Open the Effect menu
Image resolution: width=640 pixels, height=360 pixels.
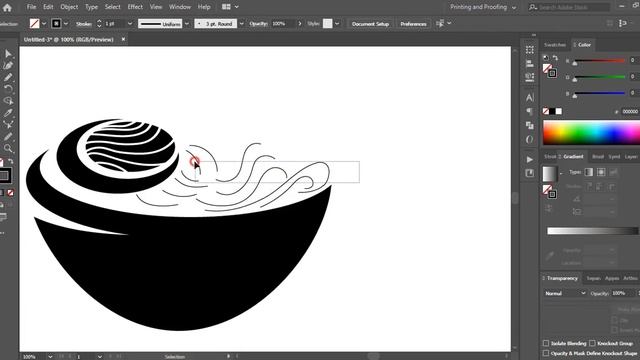coord(135,7)
